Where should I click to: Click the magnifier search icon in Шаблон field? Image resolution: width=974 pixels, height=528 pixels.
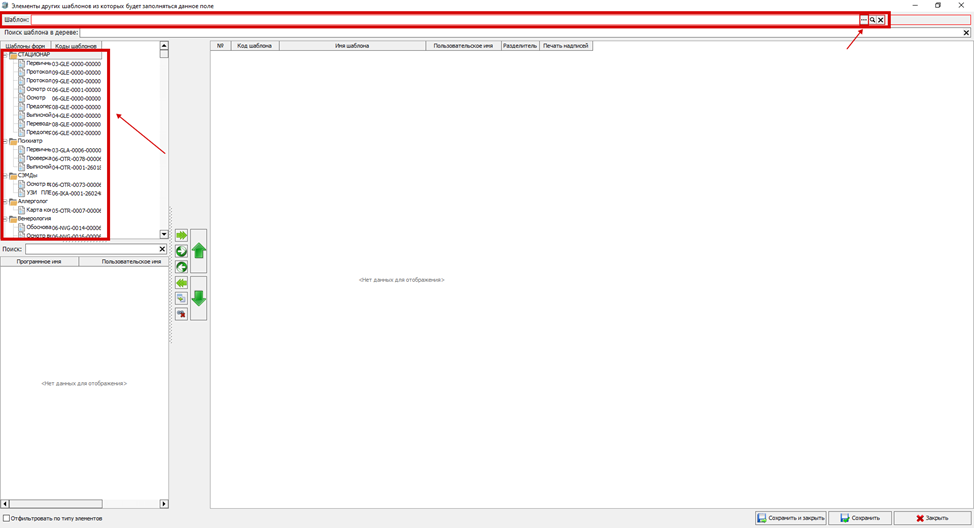pyautogui.click(x=872, y=20)
